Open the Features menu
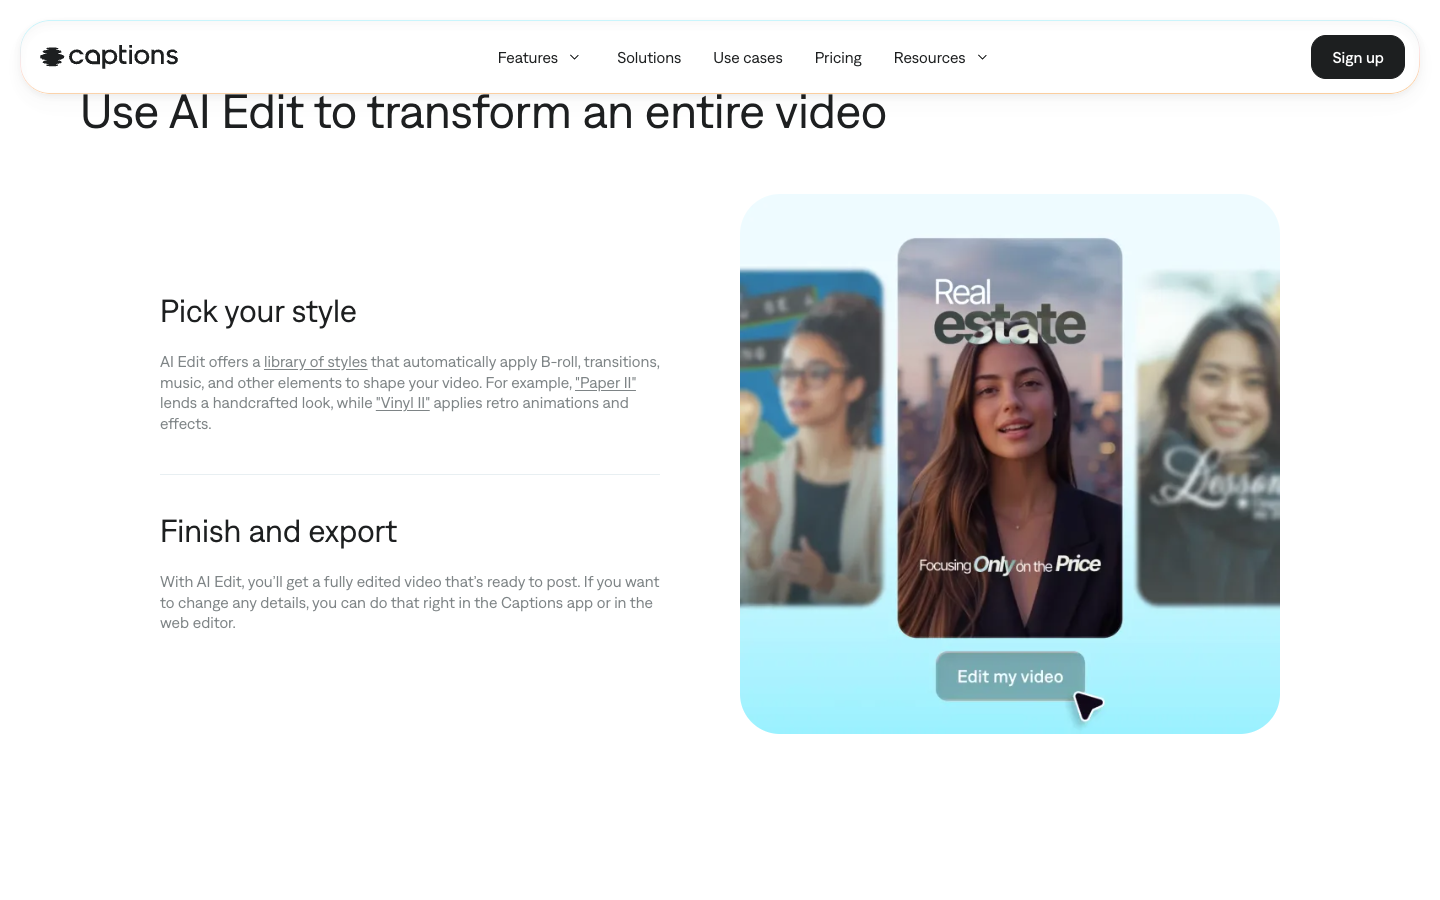This screenshot has height=900, width=1440. (x=539, y=58)
